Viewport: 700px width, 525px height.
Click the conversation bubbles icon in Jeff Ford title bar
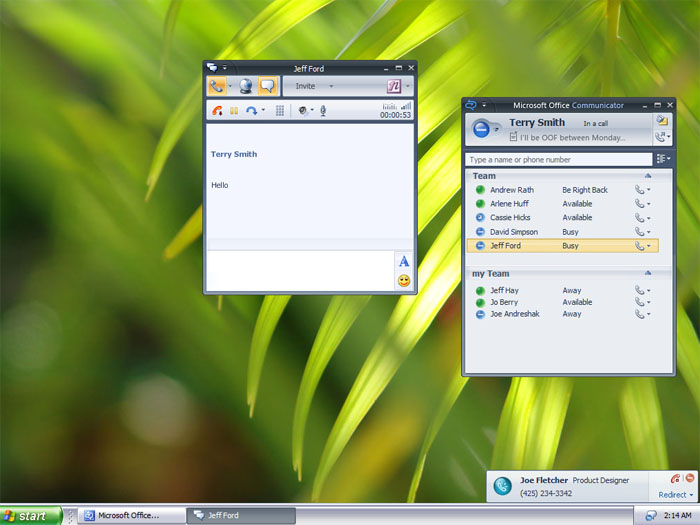pos(212,68)
